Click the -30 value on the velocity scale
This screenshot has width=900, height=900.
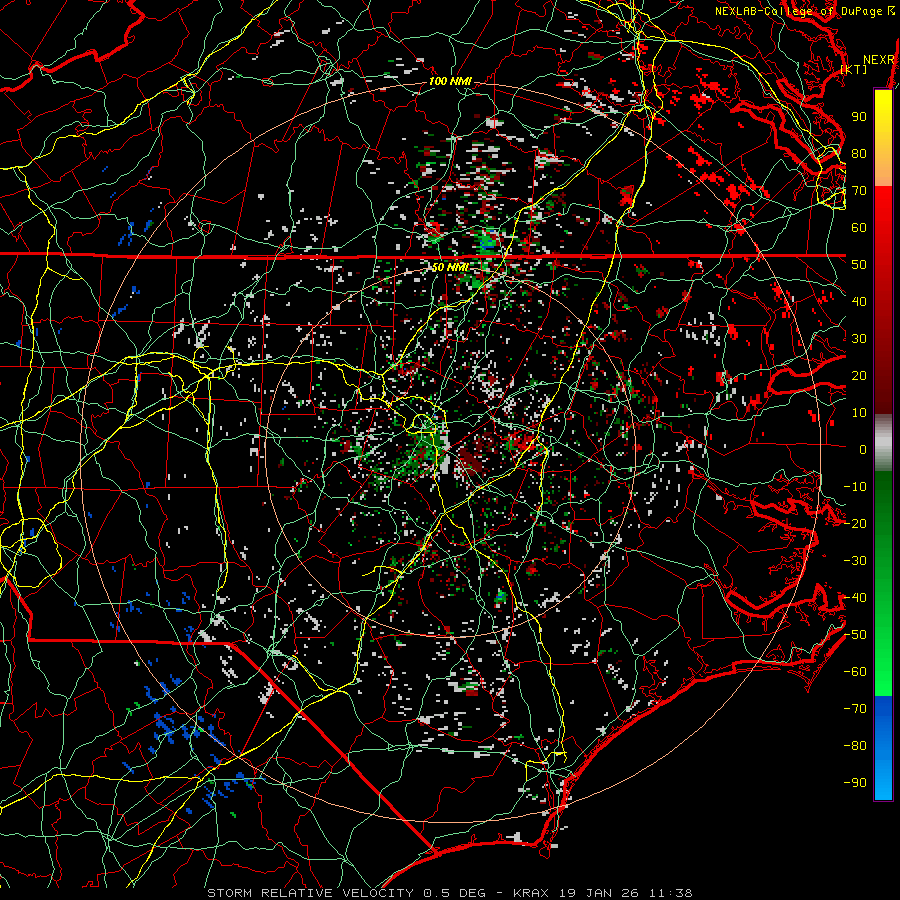855,561
